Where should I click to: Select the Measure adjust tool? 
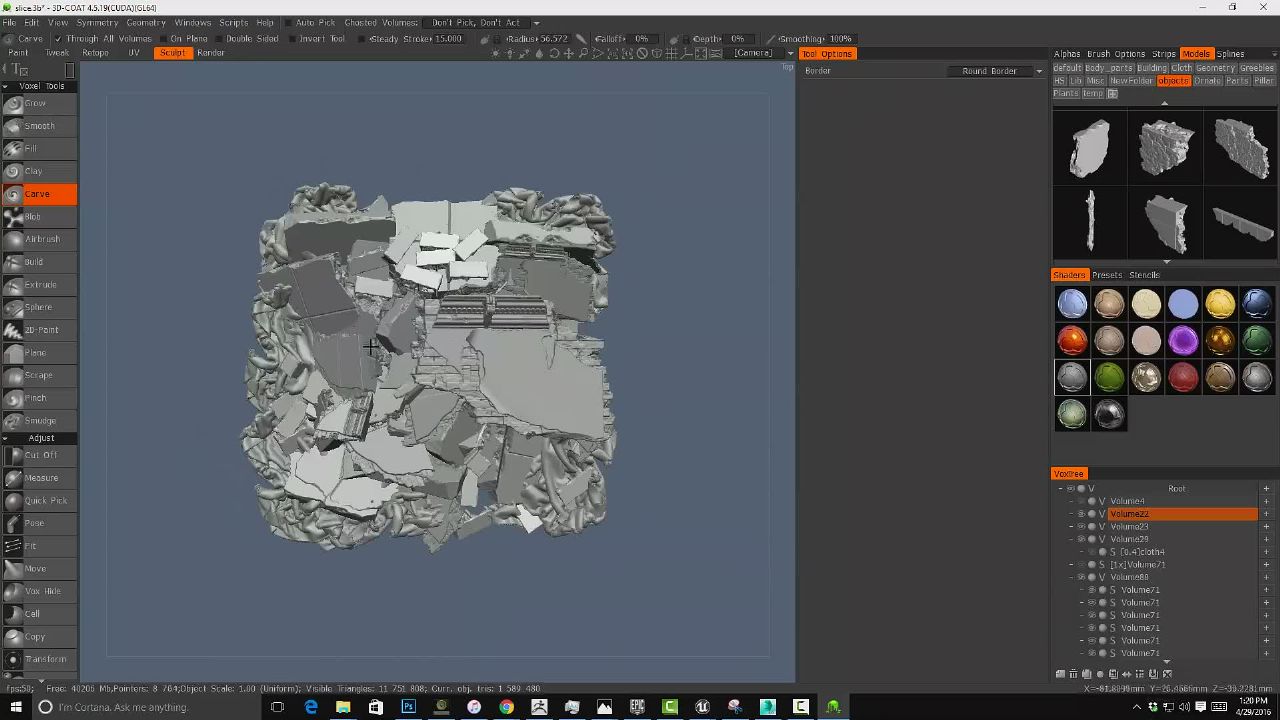pyautogui.click(x=38, y=478)
